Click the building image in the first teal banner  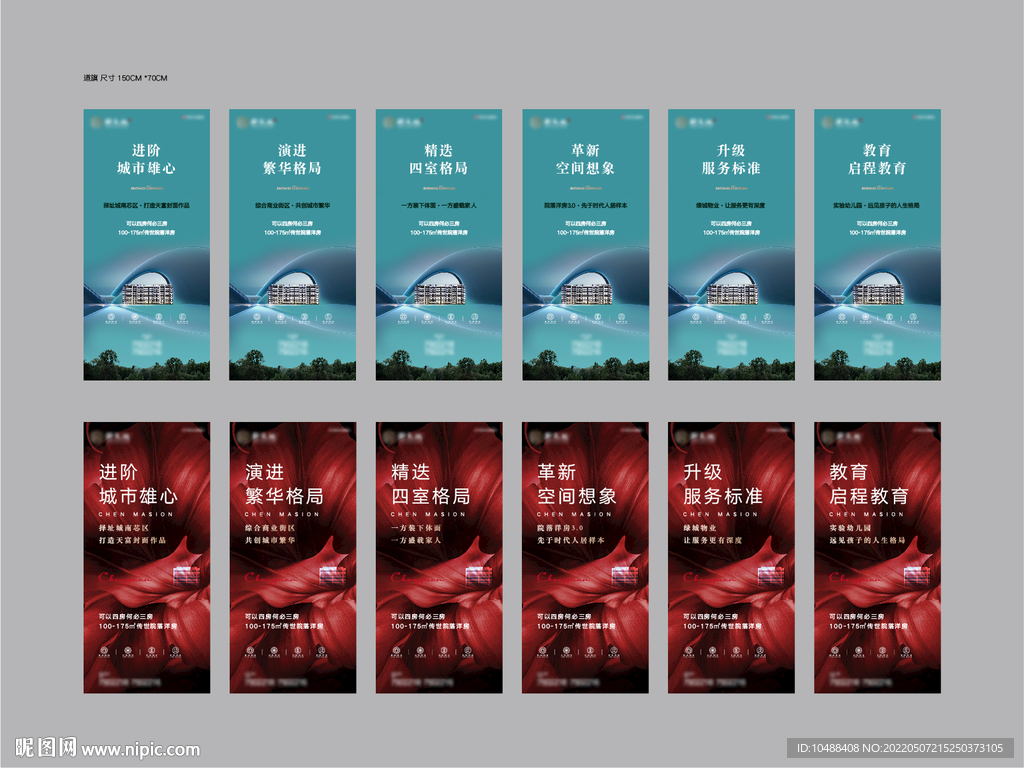(x=146, y=293)
